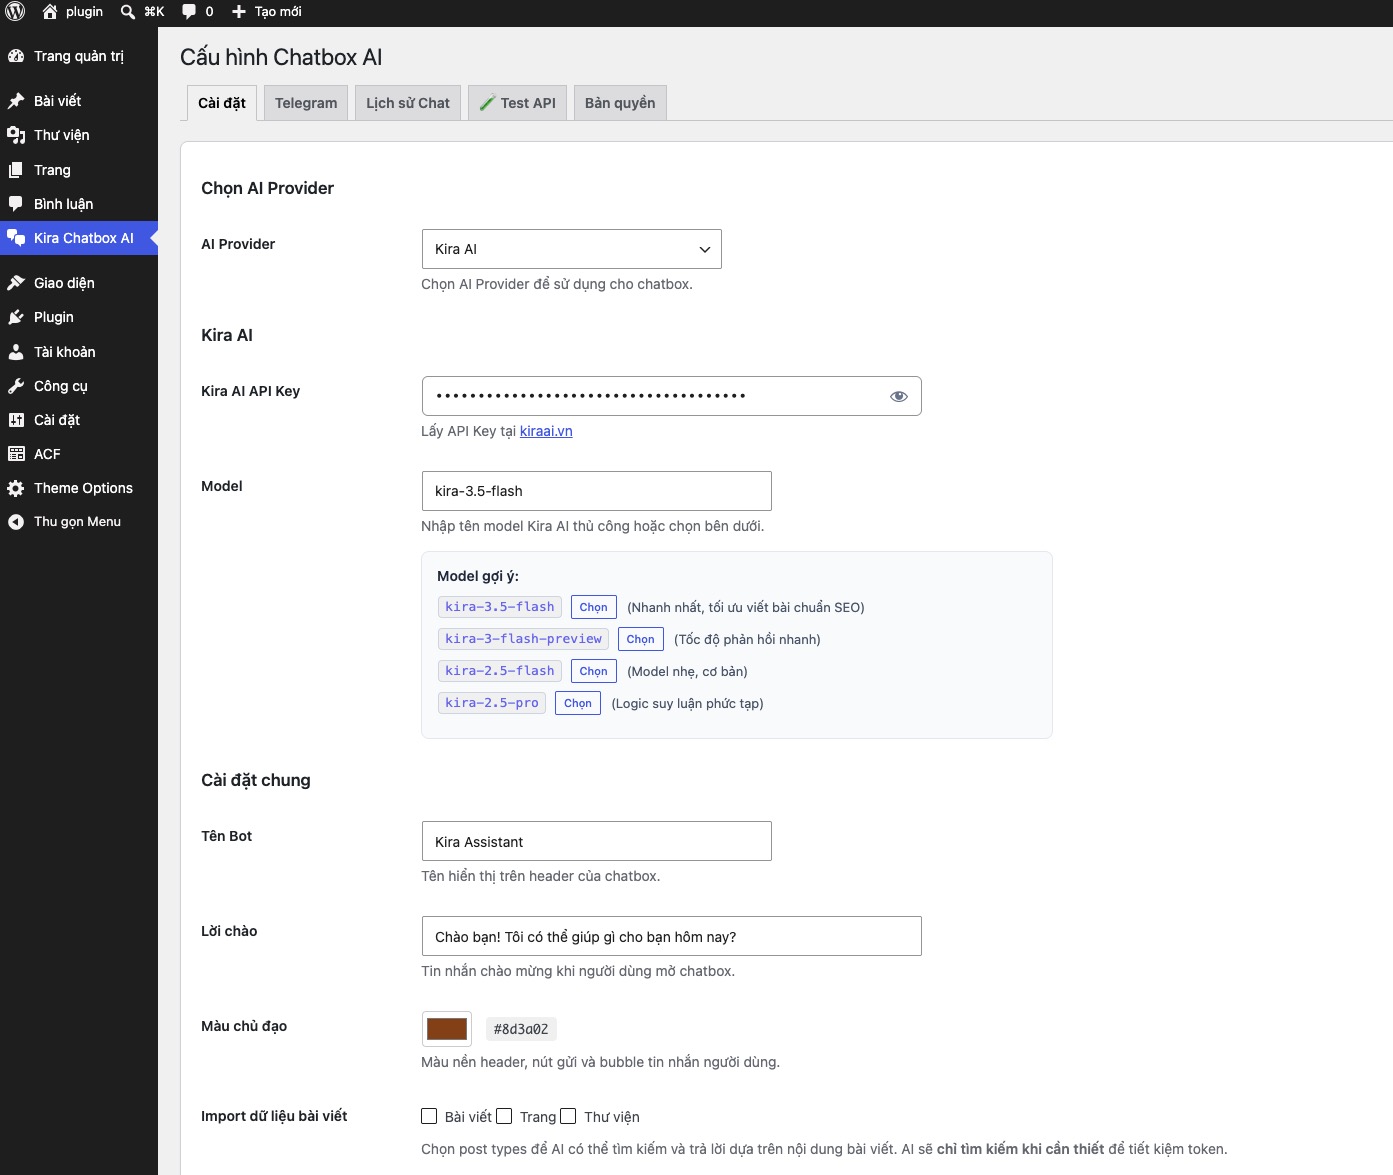Click the Kira AI API Key field

(672, 396)
